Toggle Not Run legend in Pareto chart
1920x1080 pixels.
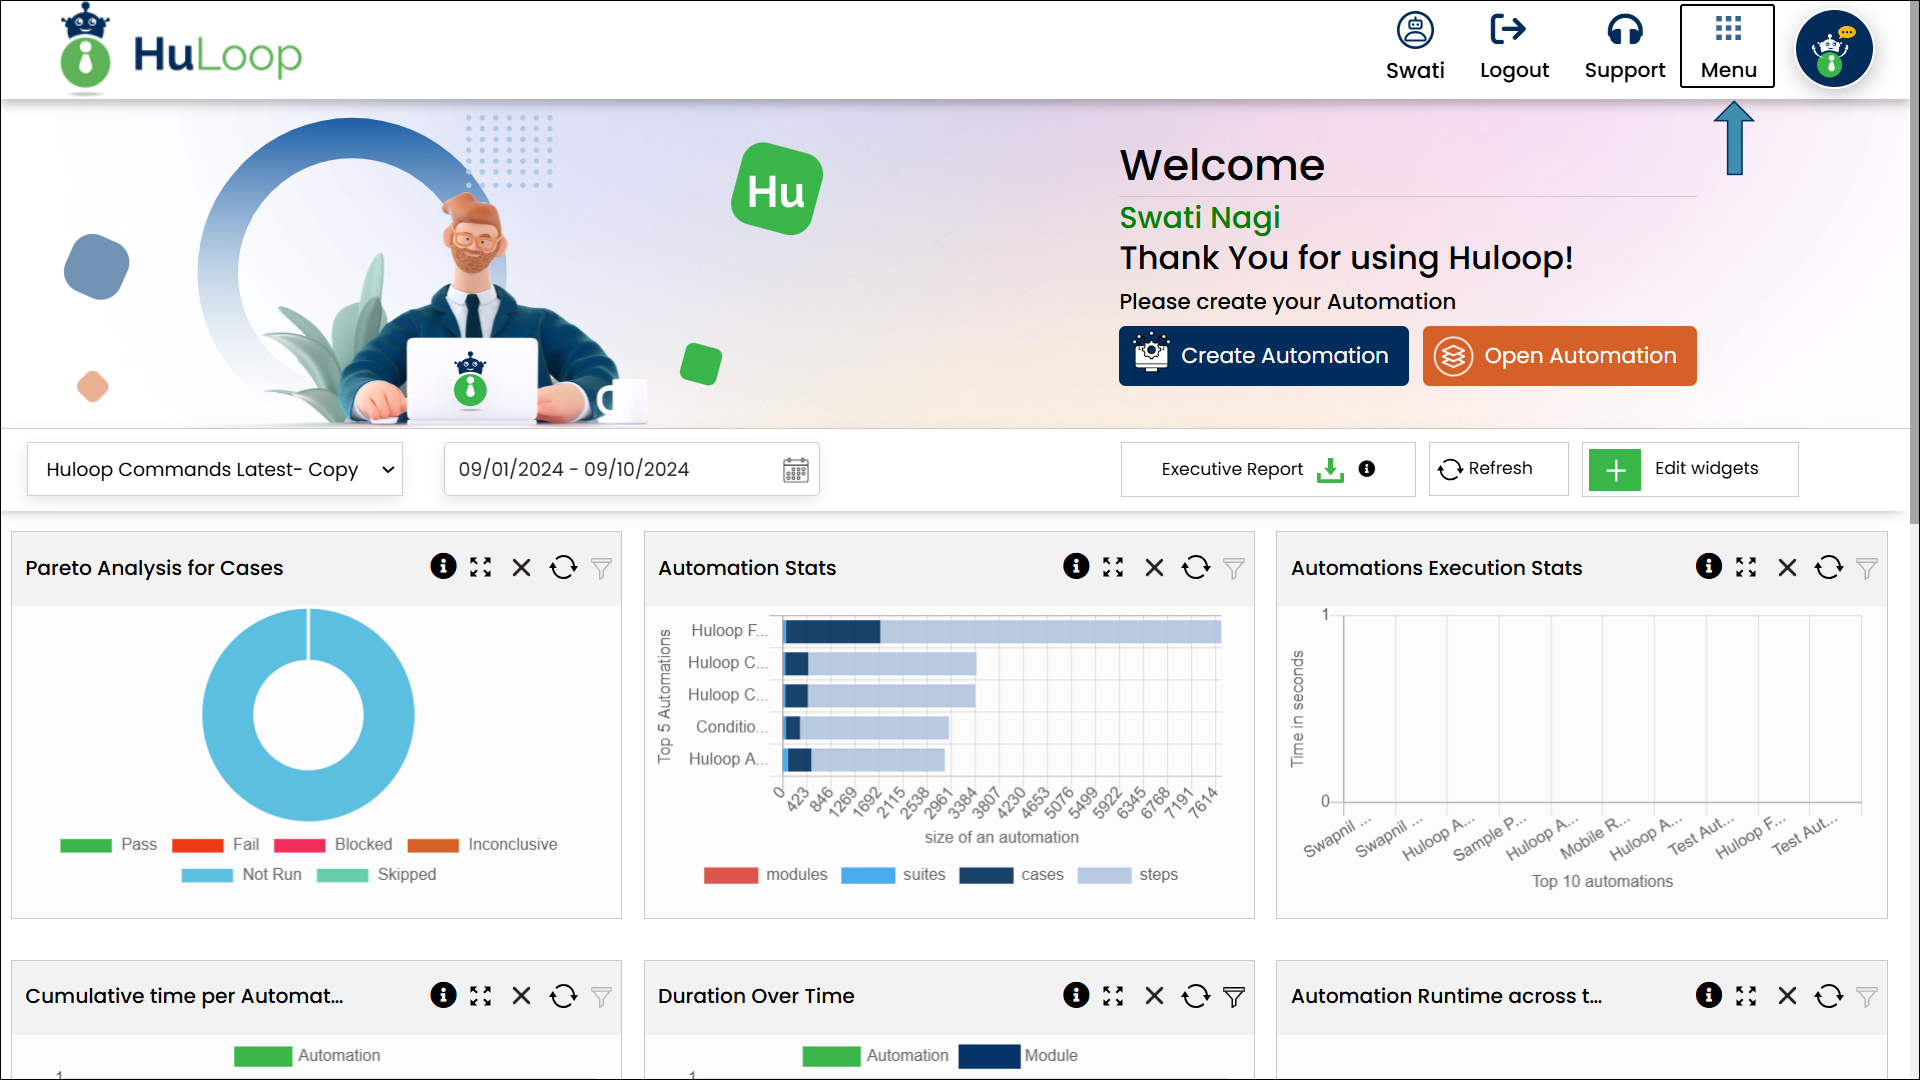pos(242,875)
